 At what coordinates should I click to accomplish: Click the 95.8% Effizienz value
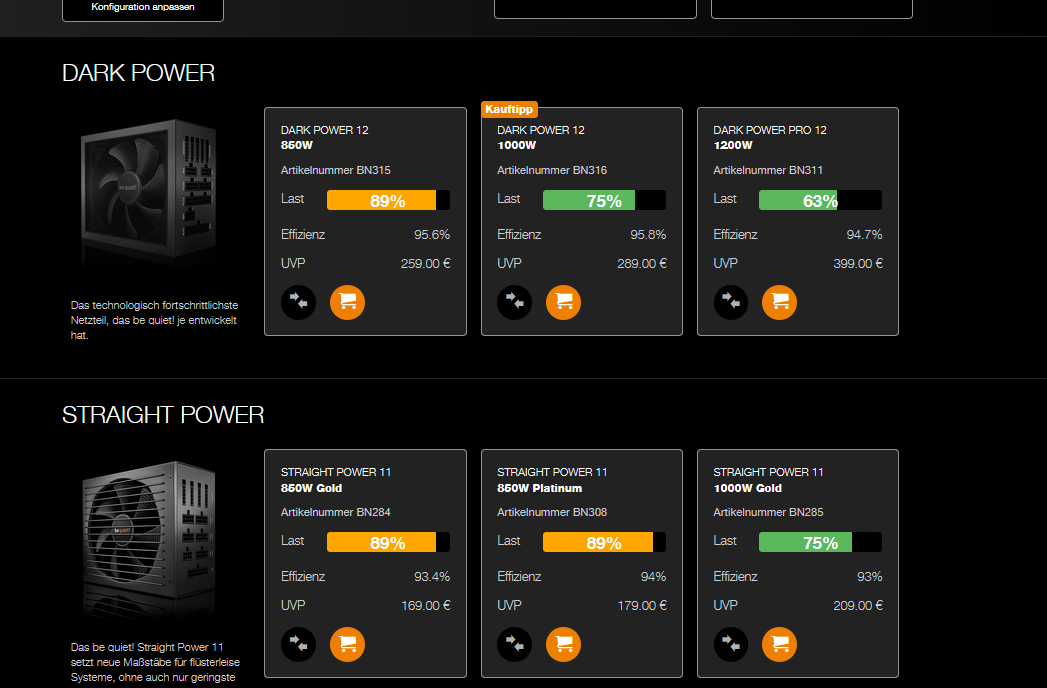point(648,235)
